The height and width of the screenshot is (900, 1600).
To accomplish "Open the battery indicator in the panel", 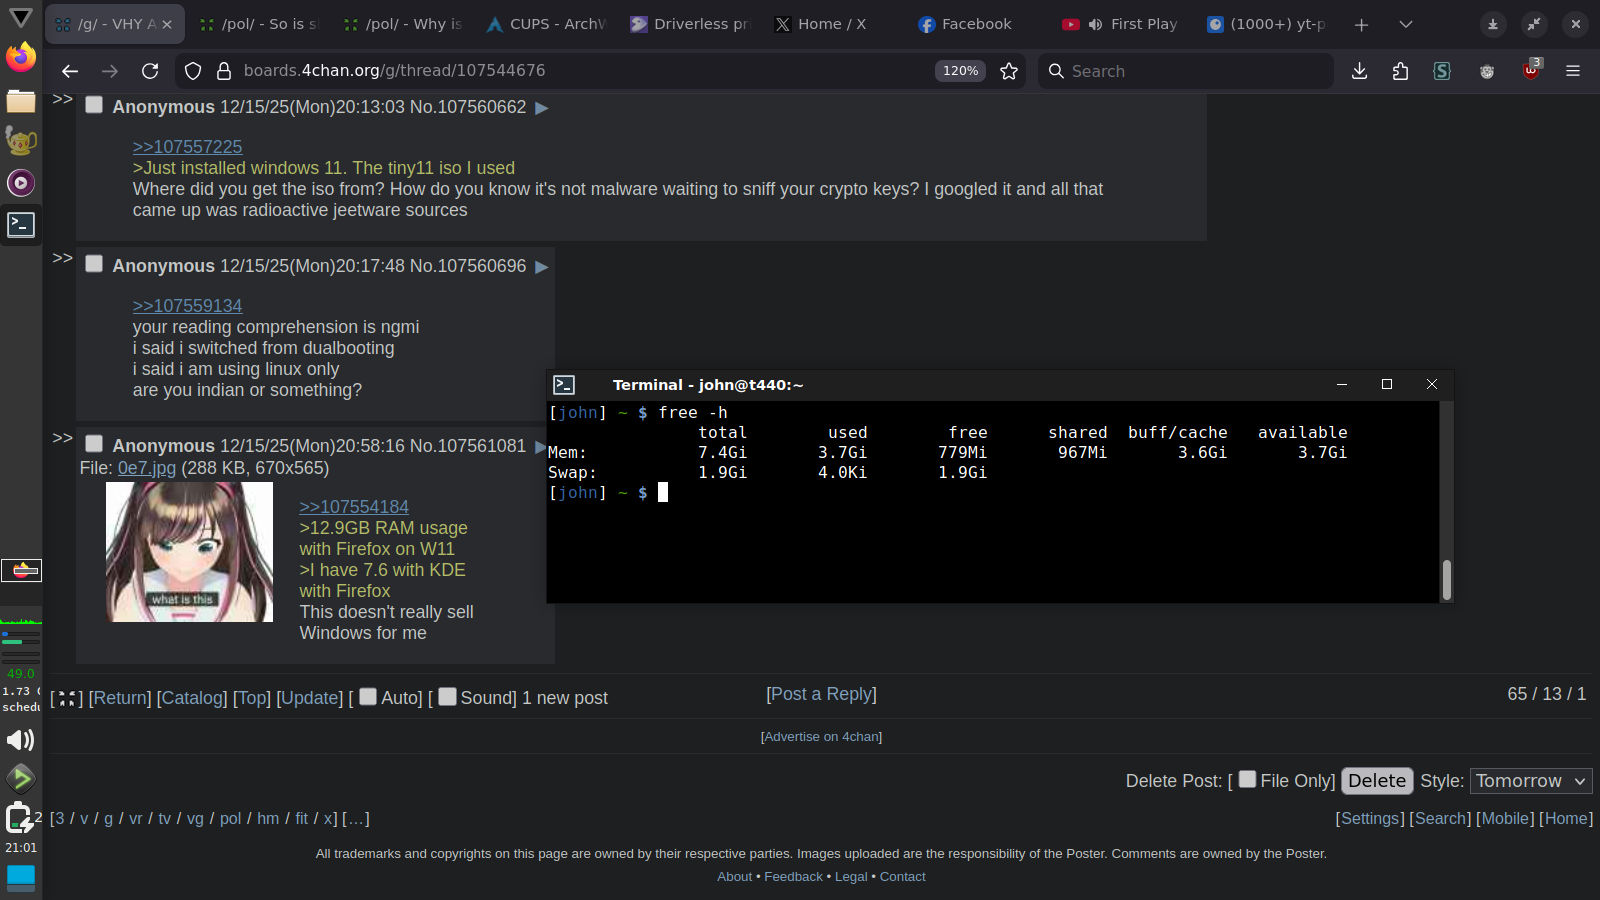I will [19, 818].
